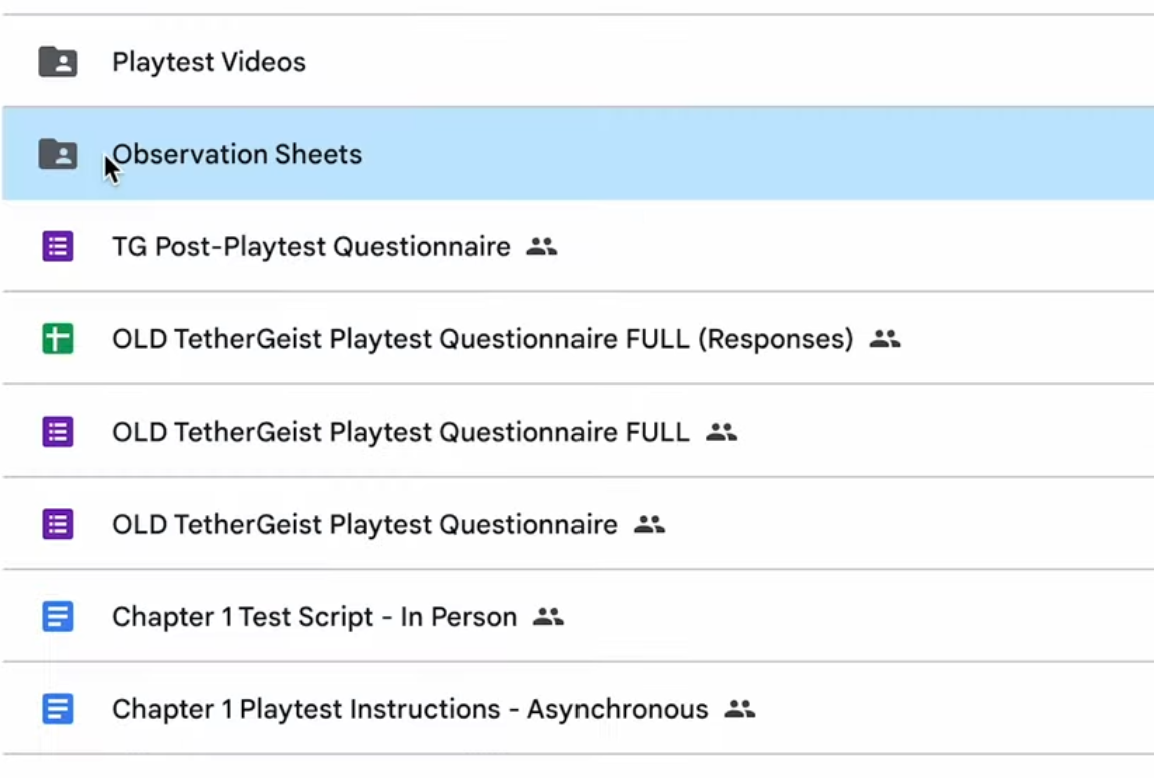Open the Playtest Videos folder
This screenshot has width=1154, height=778.
209,62
